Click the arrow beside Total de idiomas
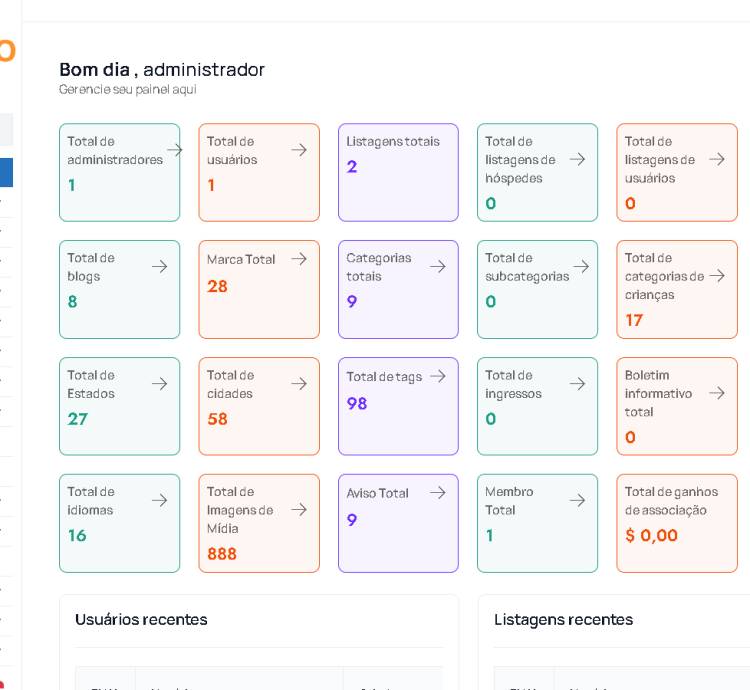750x690 pixels. point(159,500)
